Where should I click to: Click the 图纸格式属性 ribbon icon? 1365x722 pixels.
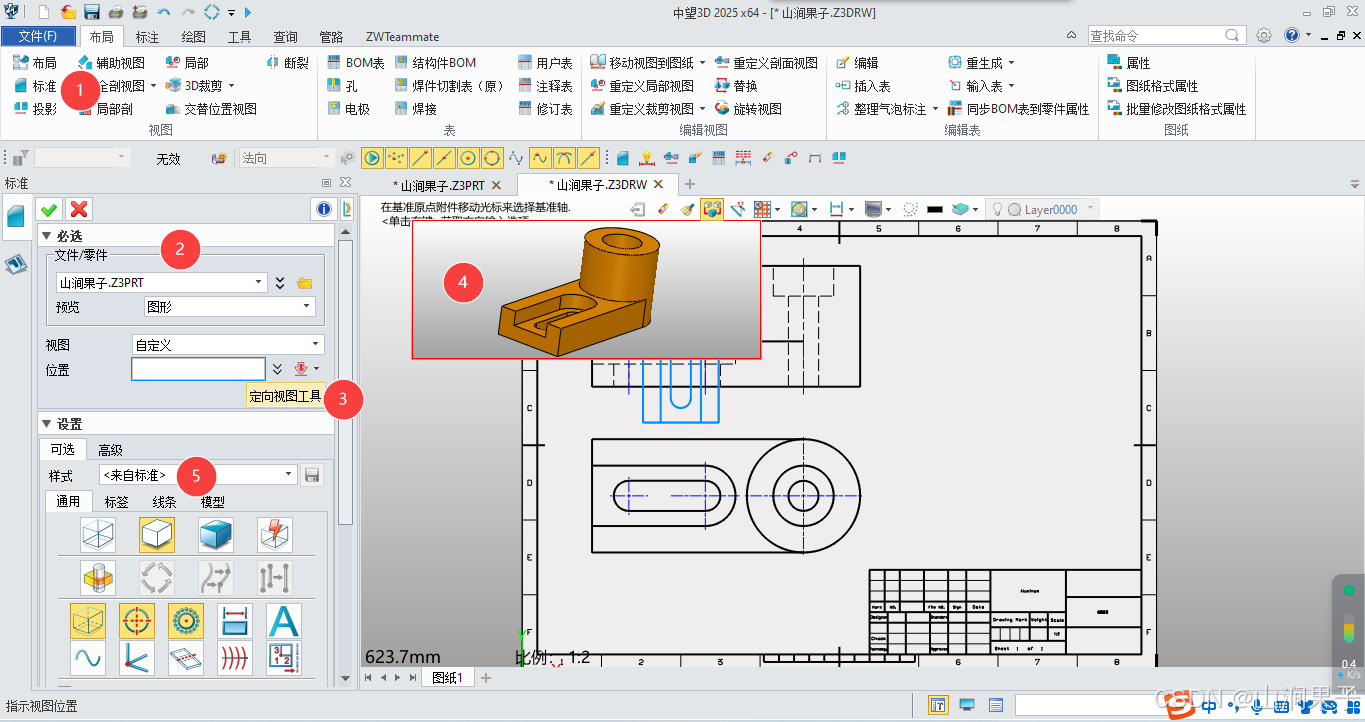pos(1115,86)
